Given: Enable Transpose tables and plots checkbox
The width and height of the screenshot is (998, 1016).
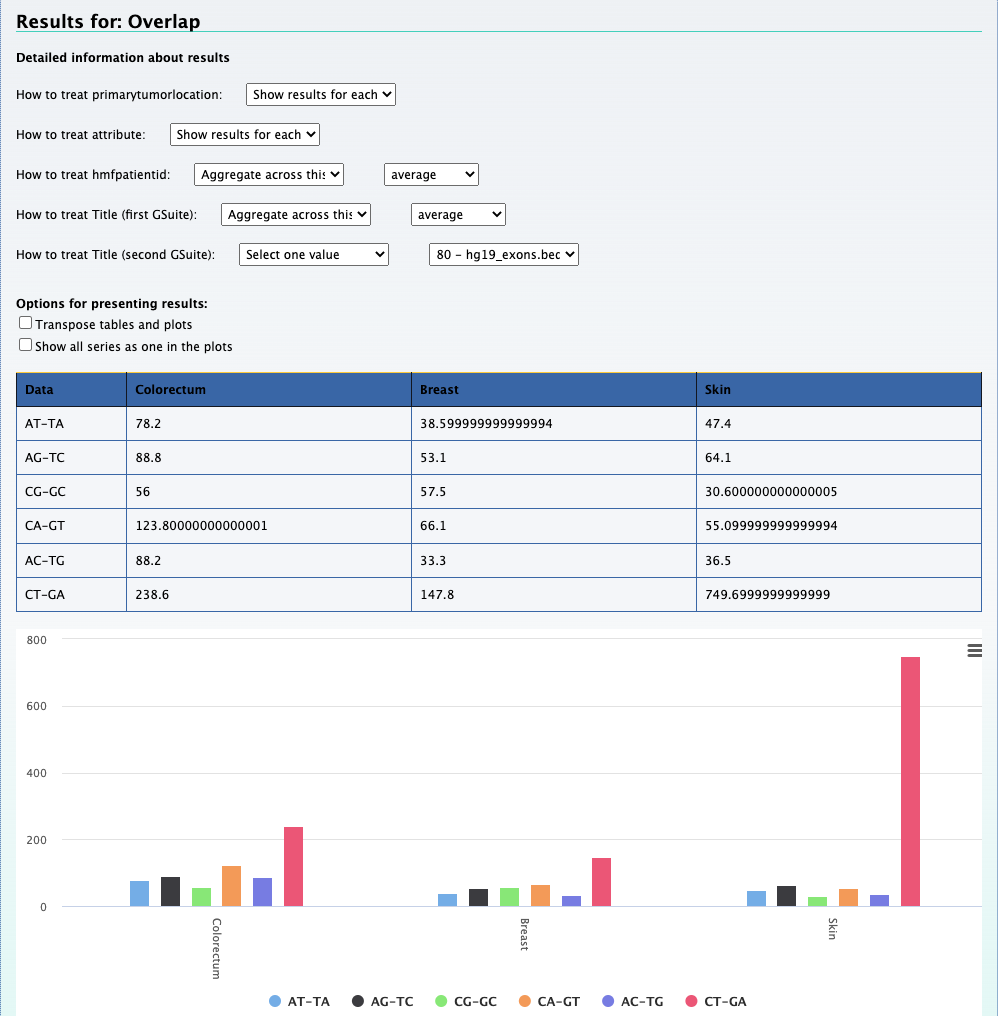Looking at the screenshot, I should tap(26, 324).
